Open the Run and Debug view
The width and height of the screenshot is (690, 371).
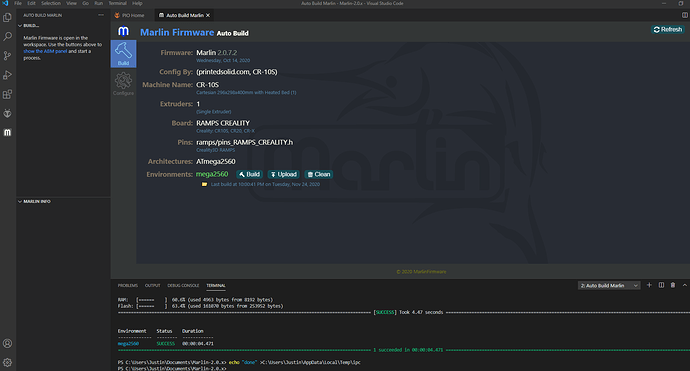point(7,75)
